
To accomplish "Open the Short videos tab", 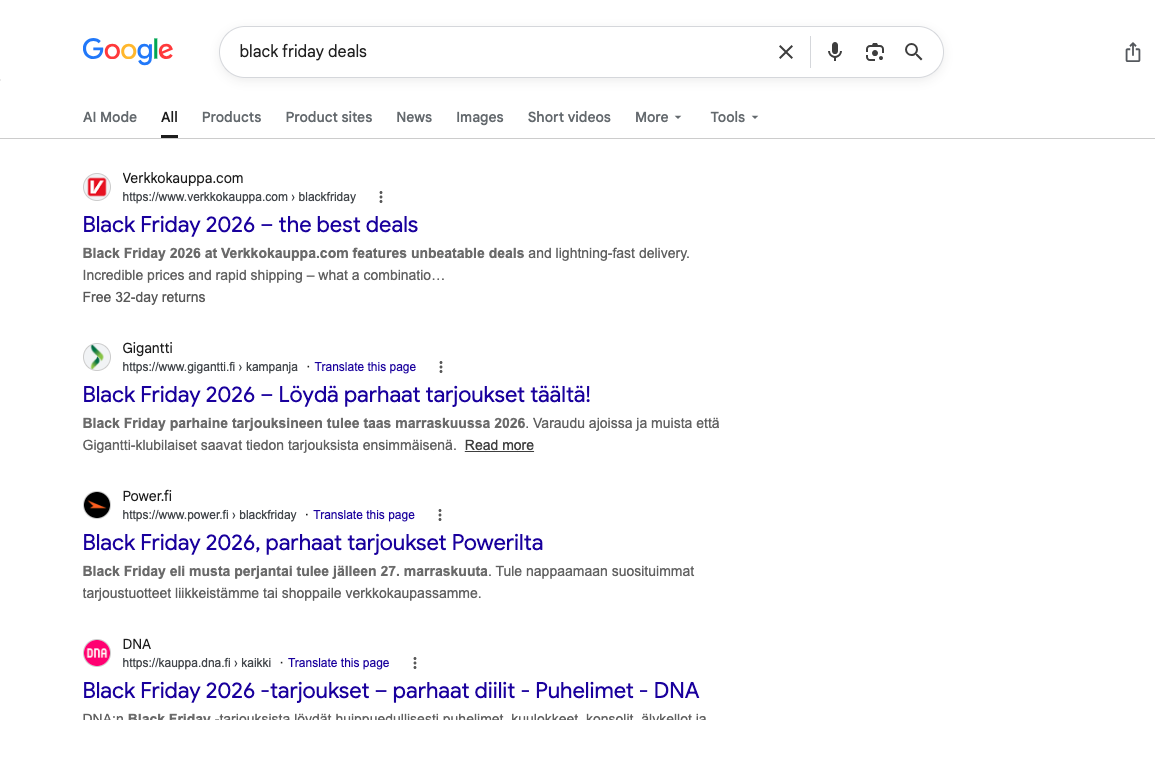I will 569,117.
